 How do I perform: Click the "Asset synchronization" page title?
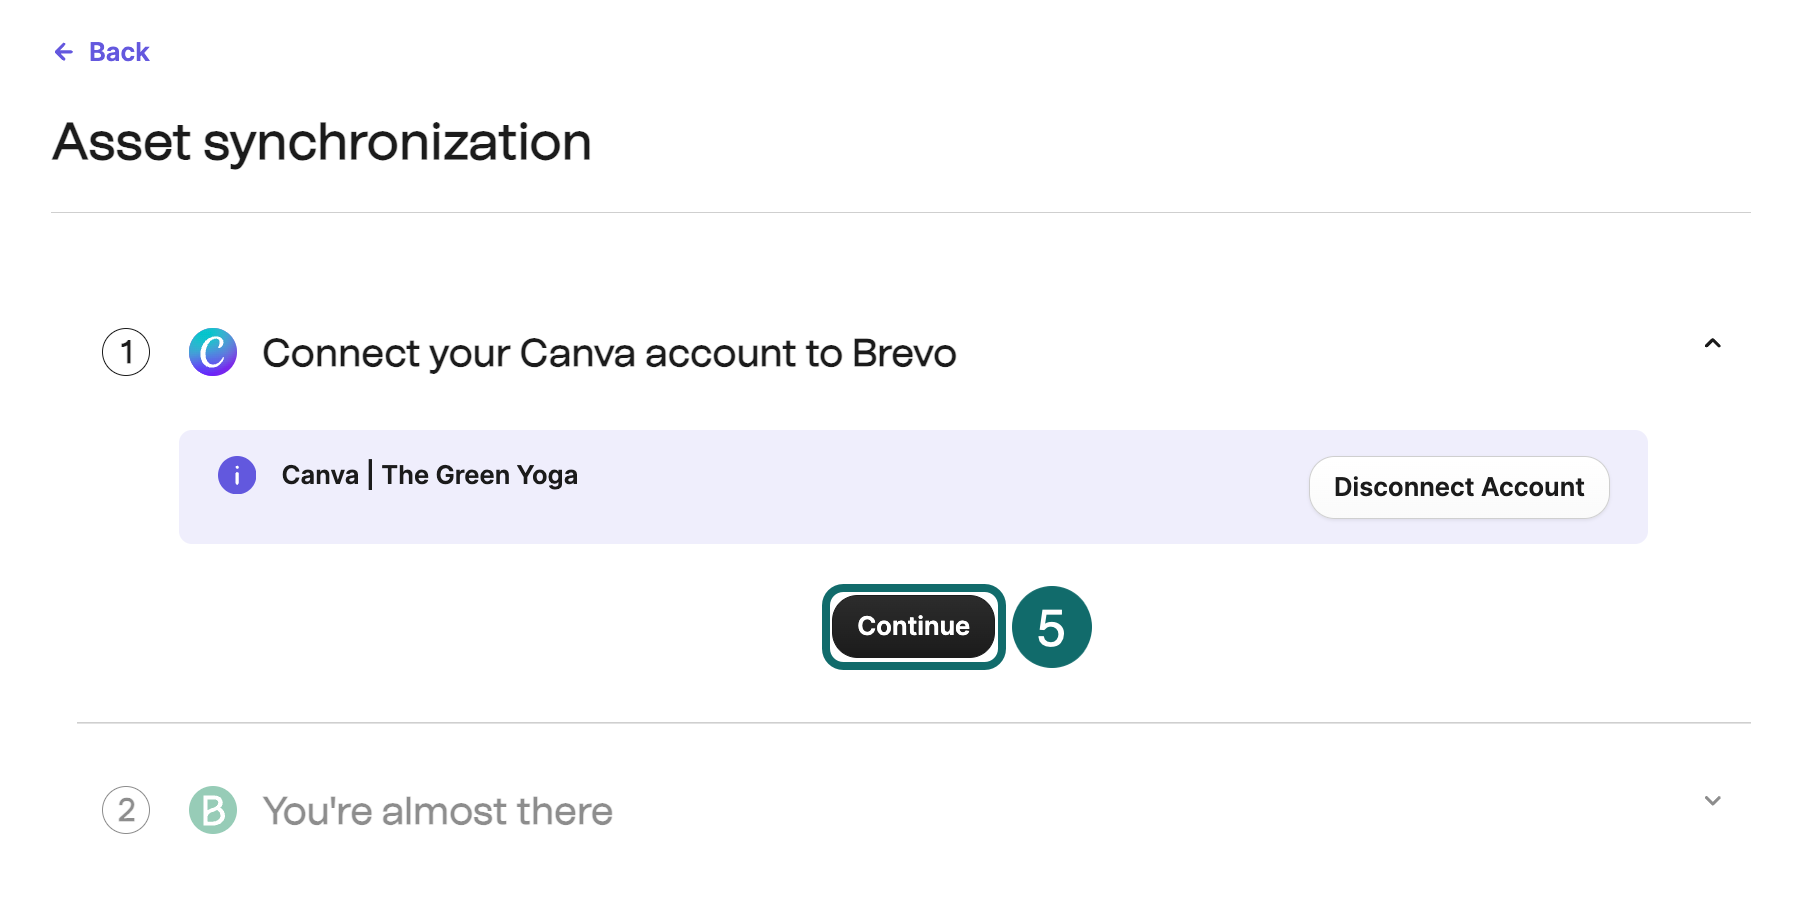click(322, 142)
